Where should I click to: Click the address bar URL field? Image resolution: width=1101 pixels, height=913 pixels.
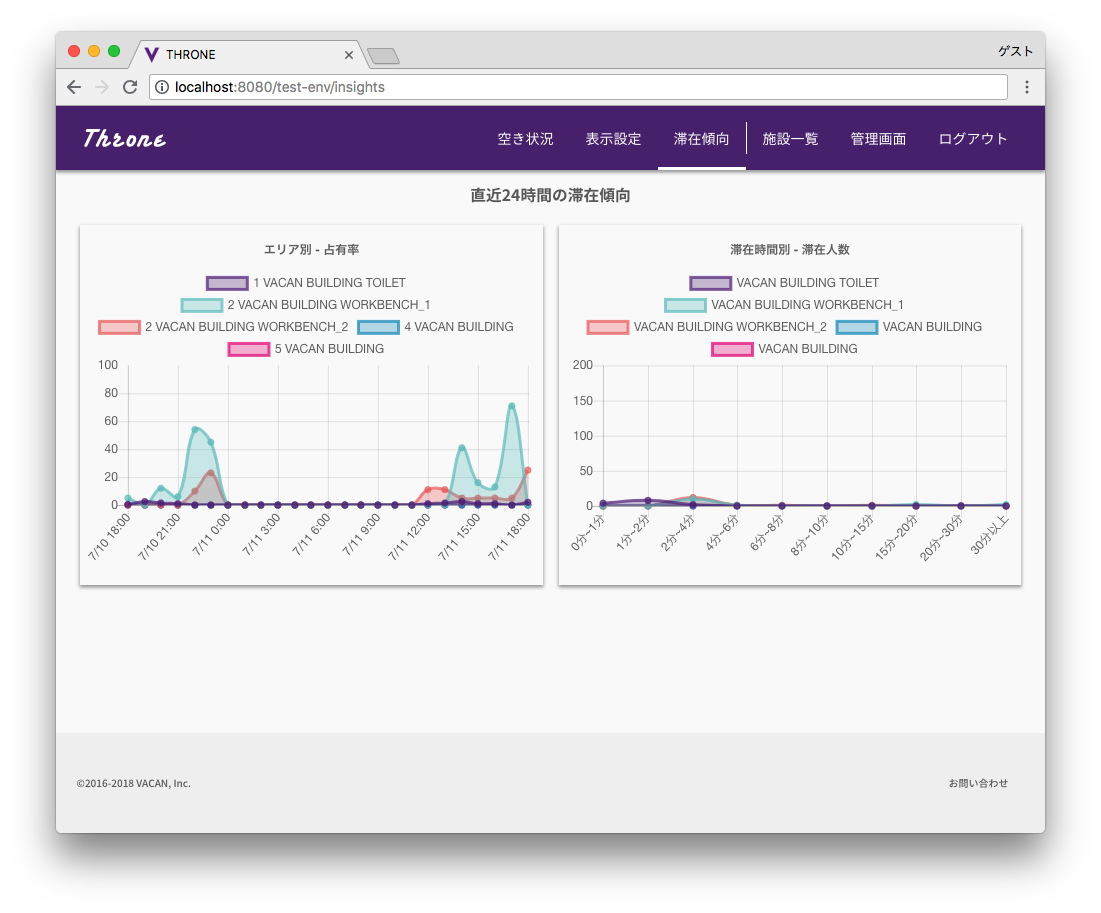point(579,87)
